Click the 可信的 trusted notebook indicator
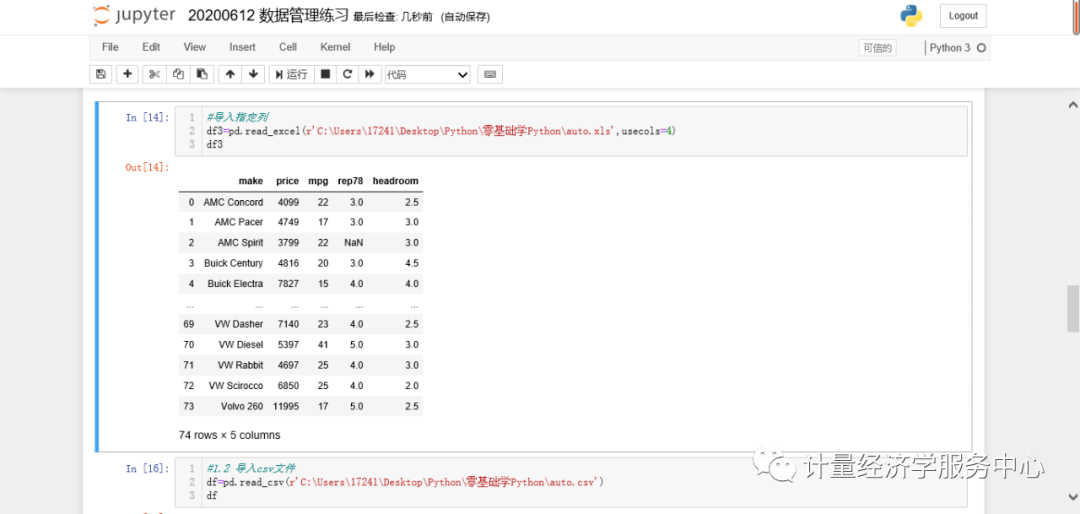 [877, 48]
